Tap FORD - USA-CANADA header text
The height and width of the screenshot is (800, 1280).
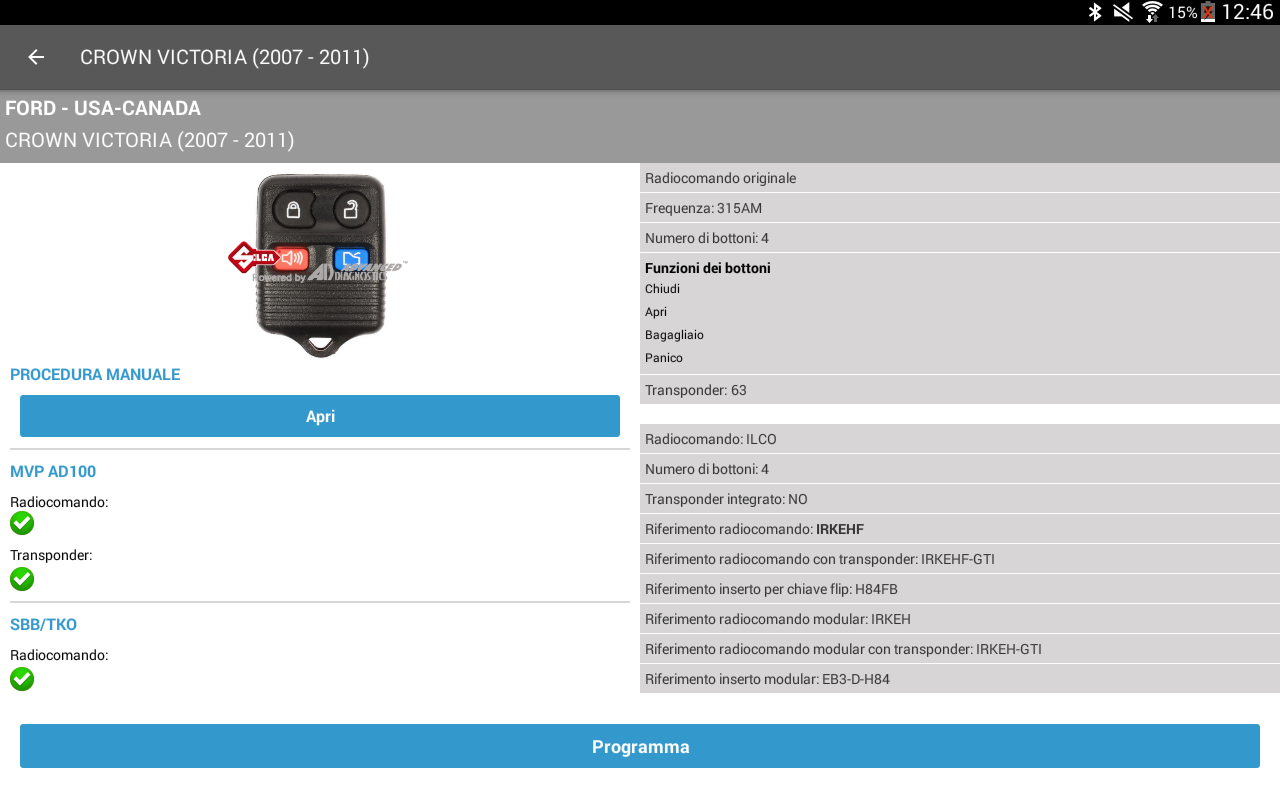coord(103,108)
